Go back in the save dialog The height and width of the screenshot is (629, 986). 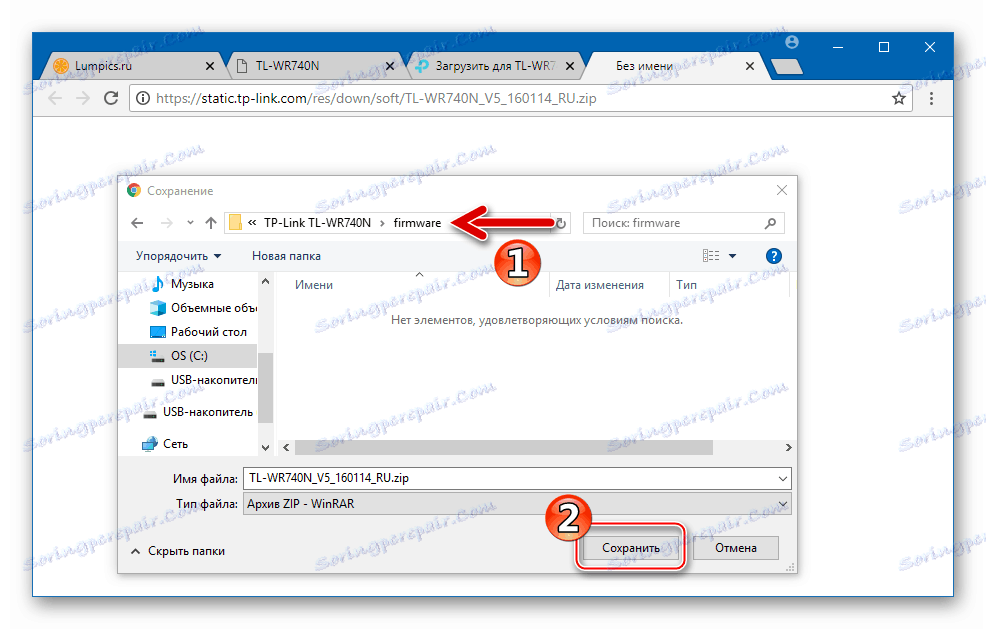pos(137,223)
